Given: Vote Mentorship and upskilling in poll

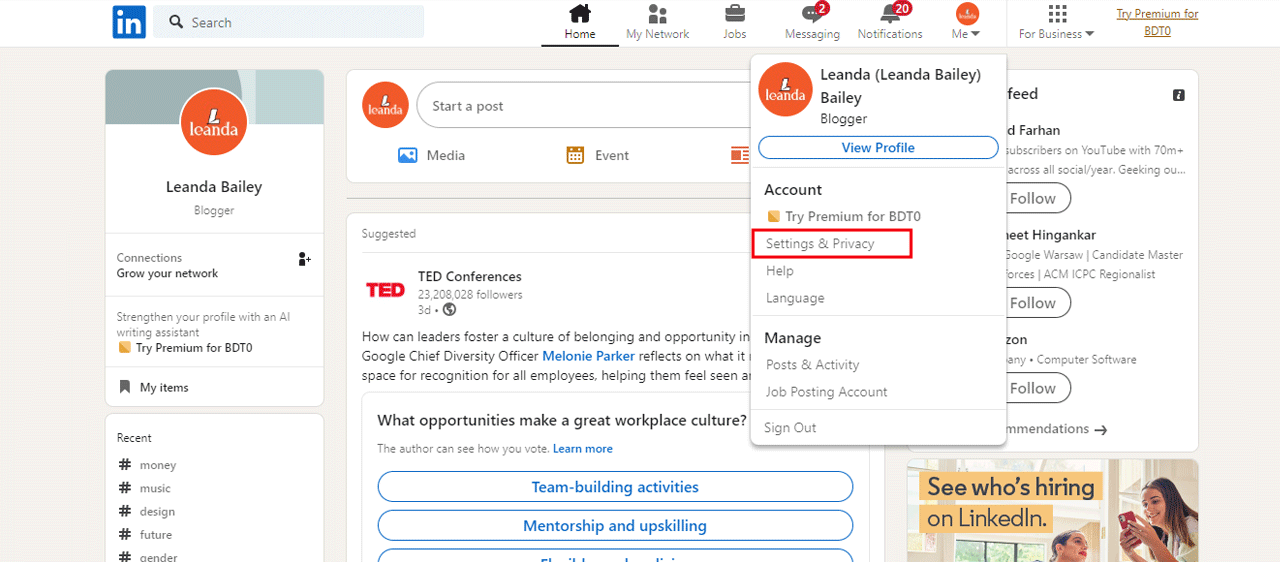Looking at the screenshot, I should 615,525.
